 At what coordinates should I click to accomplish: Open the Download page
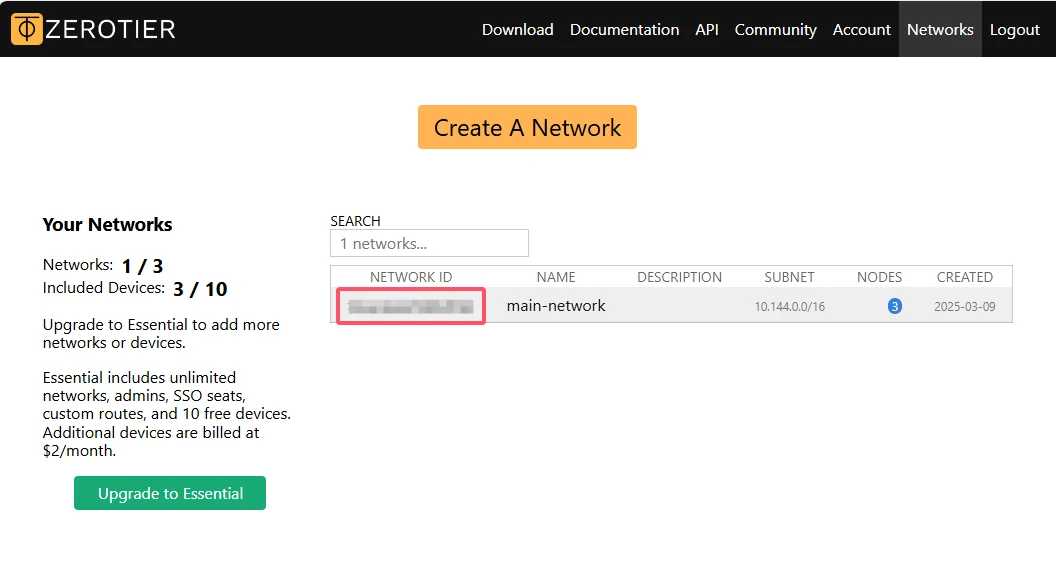coord(517,30)
